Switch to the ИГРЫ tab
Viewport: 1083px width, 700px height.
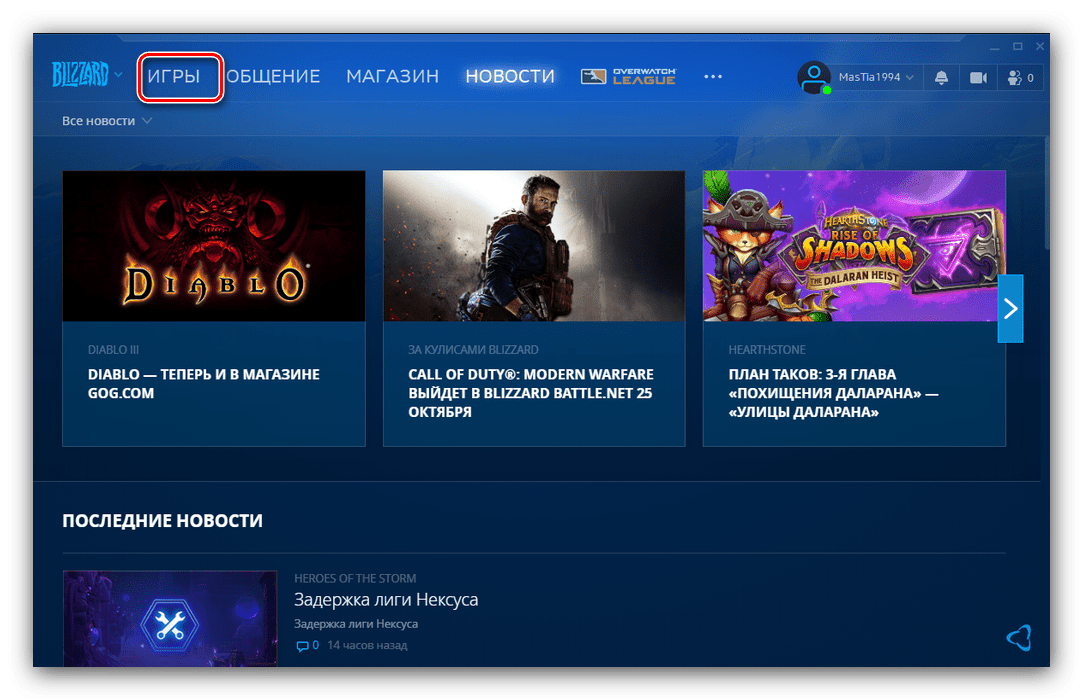tap(174, 76)
